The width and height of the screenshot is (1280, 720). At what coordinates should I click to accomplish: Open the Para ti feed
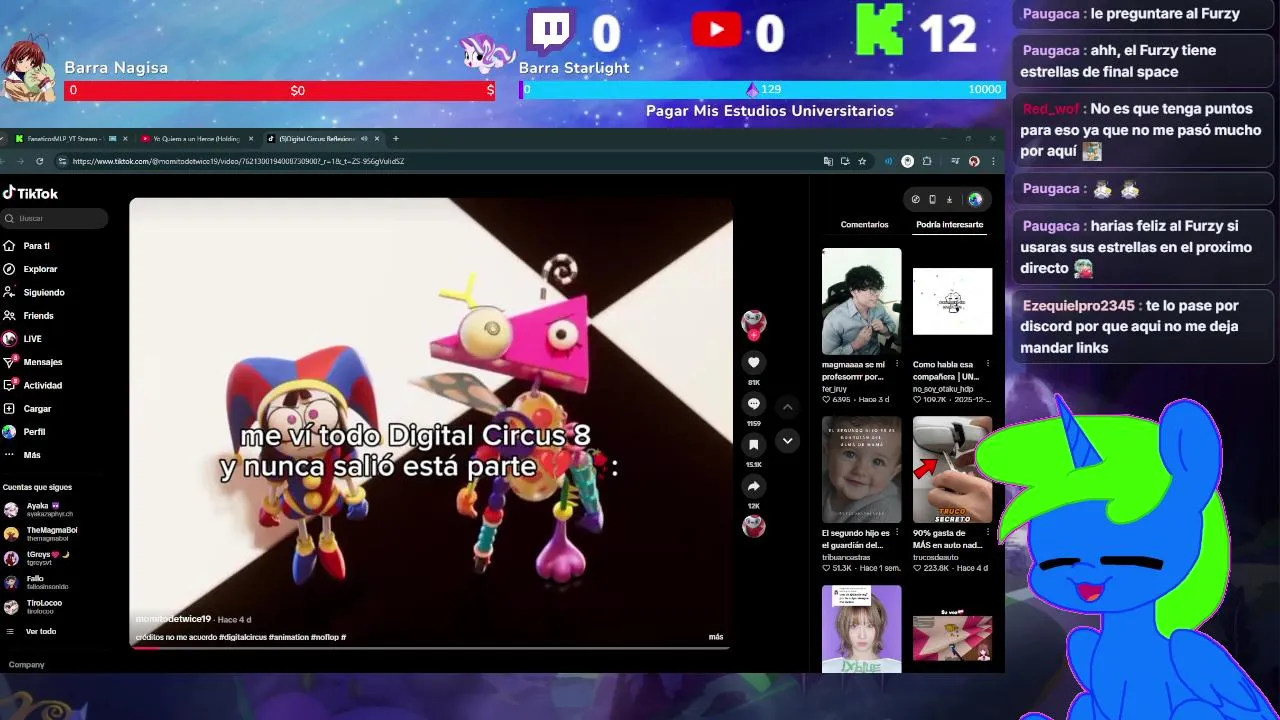point(27,246)
